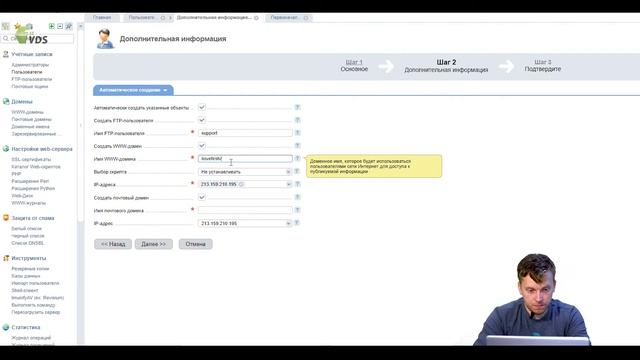This screenshot has width=640, height=360.
Task: Focus the Имя WWW-домена input field
Action: 245,158
